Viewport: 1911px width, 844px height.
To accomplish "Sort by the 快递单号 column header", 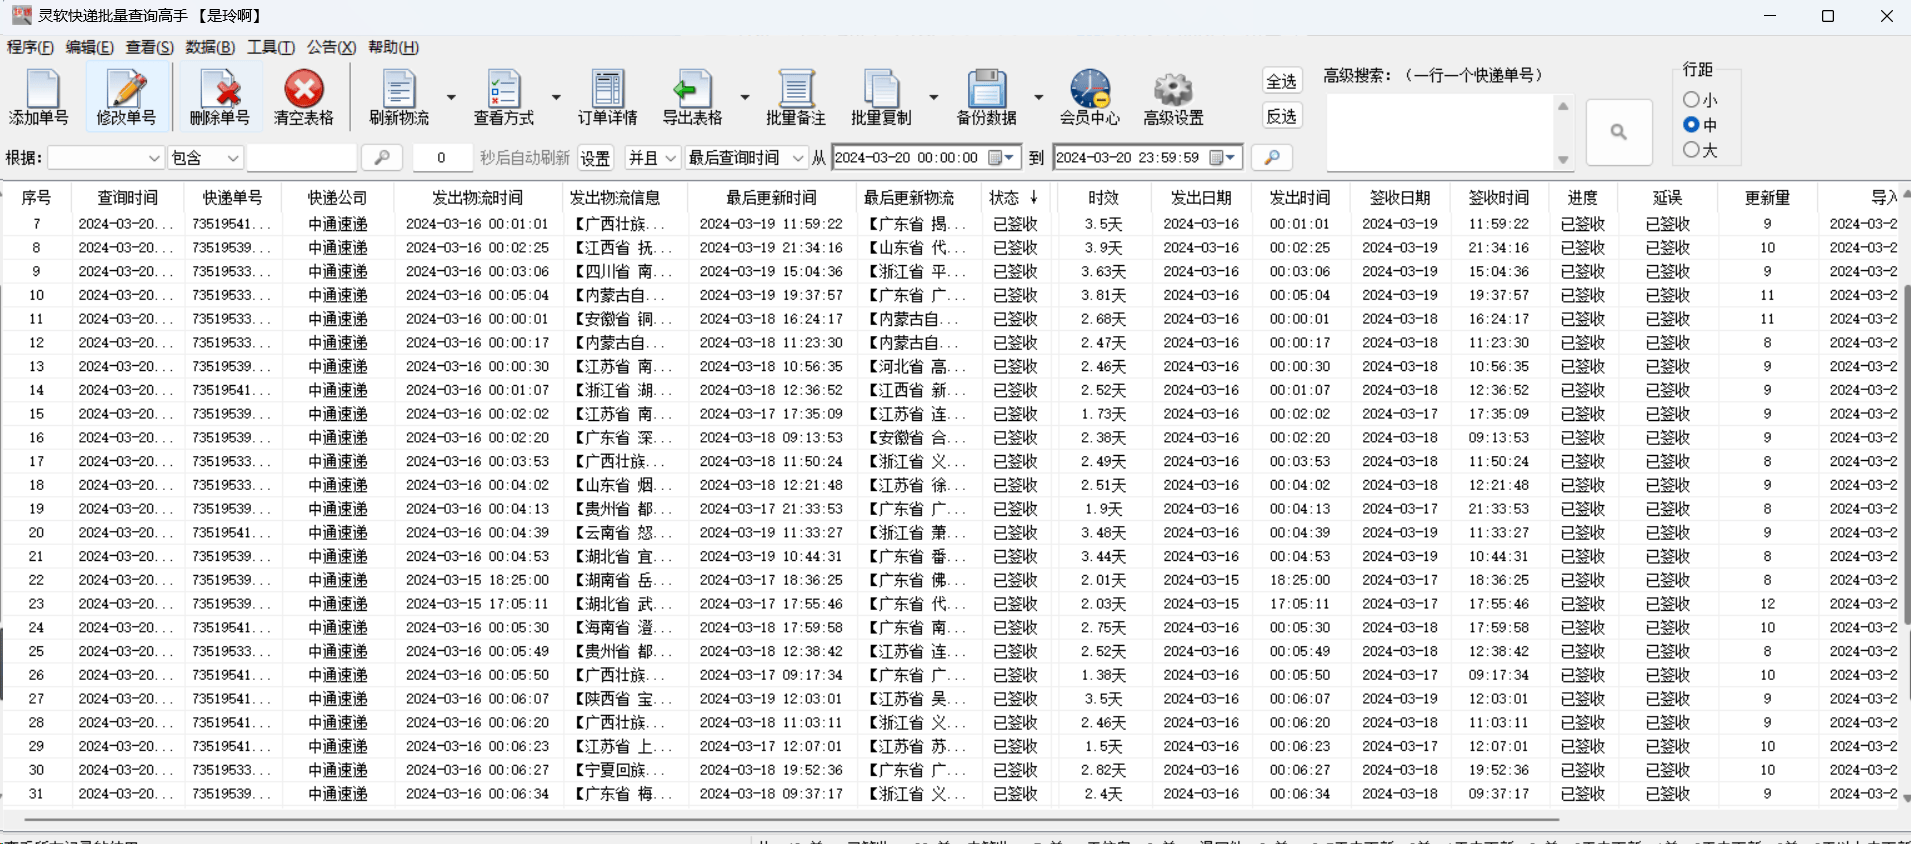I will tap(232, 198).
